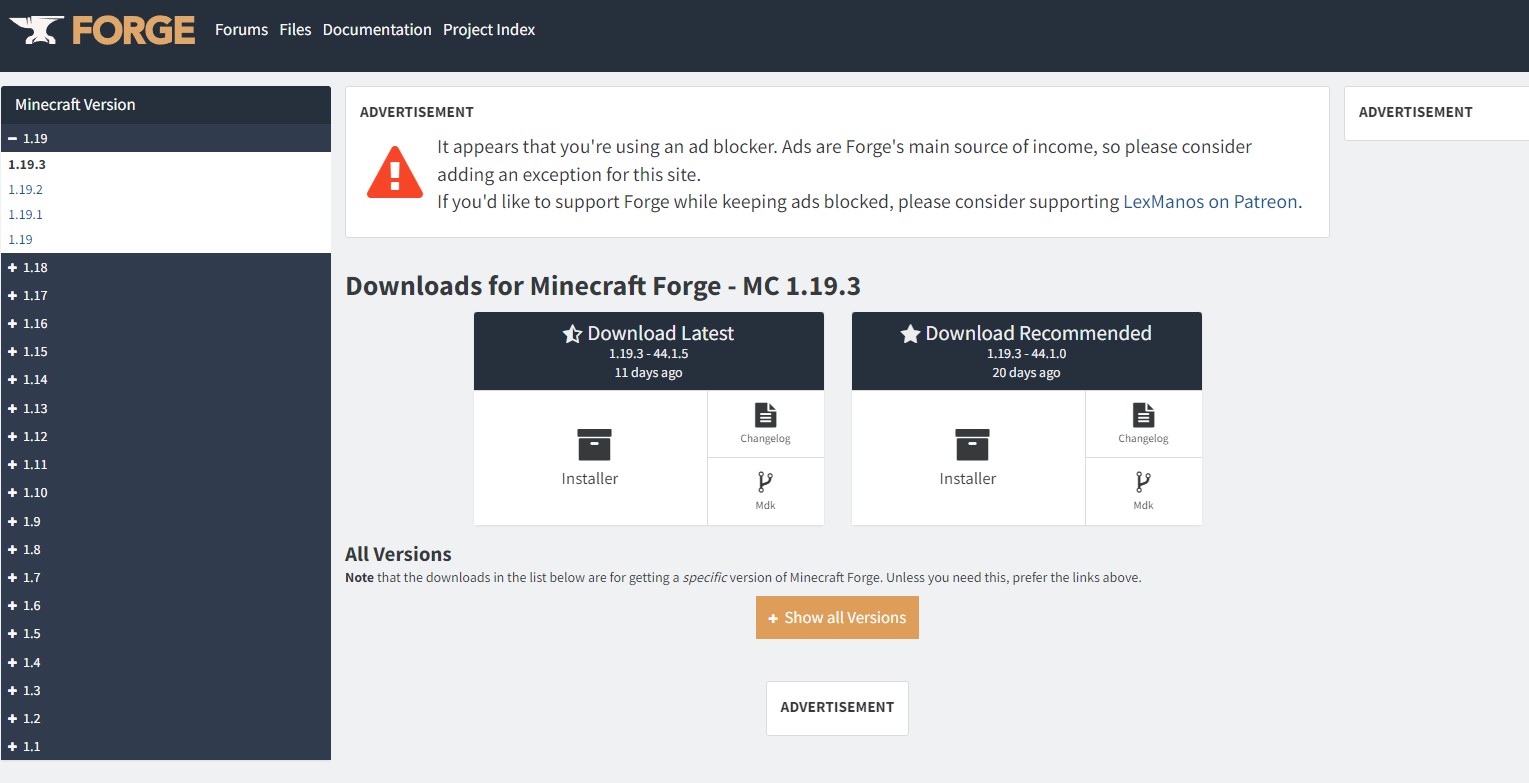
Task: Click the star icon on Download Recommended header
Action: pyautogui.click(x=909, y=333)
